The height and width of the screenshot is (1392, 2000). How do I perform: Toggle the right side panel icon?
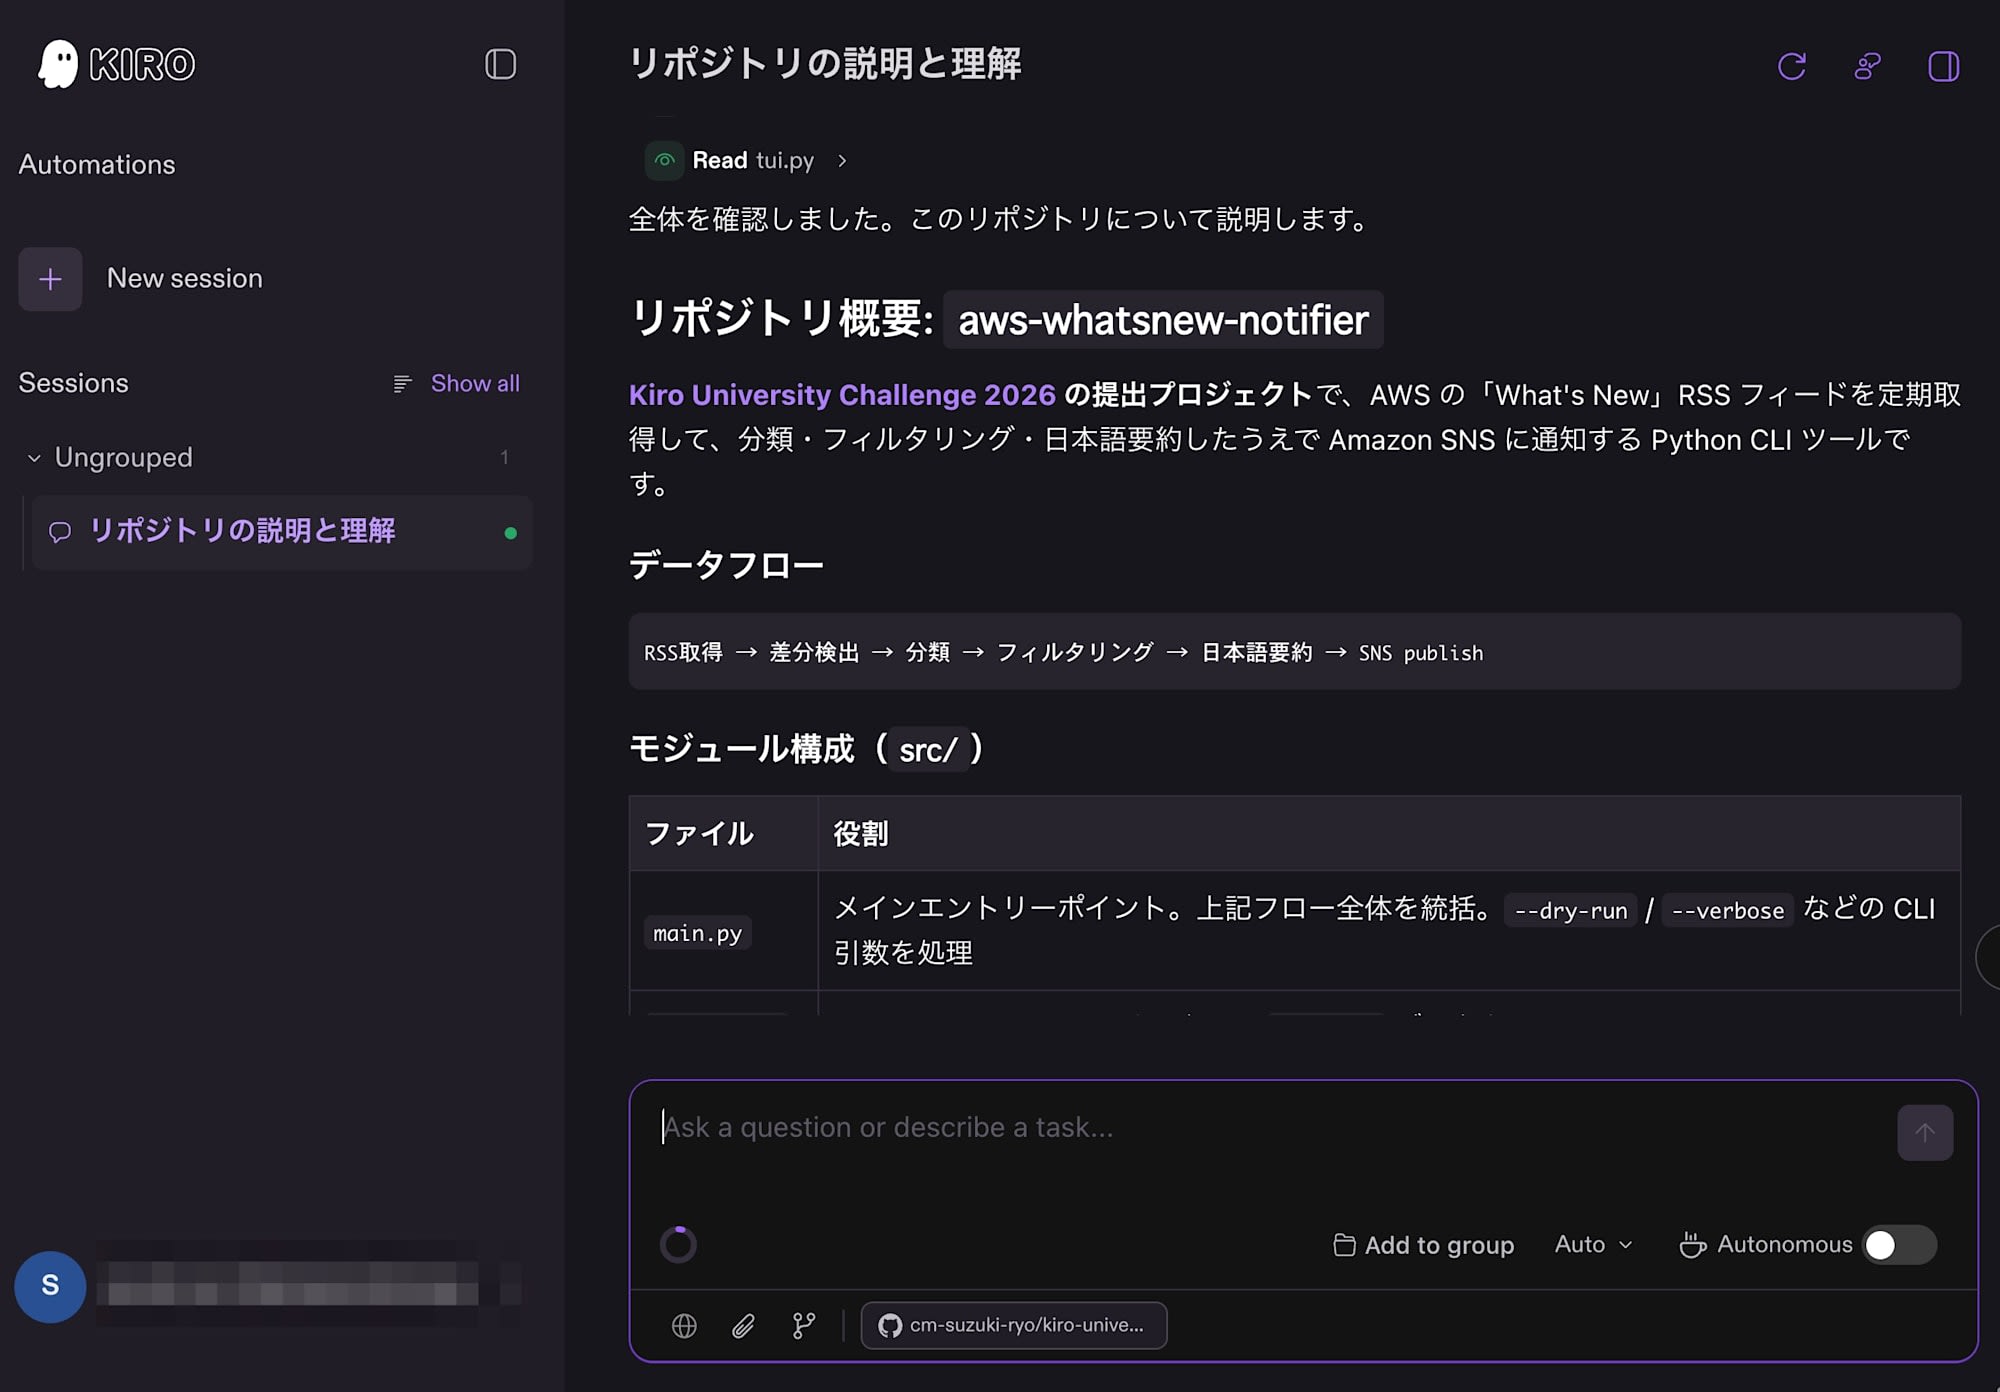coord(1943,66)
